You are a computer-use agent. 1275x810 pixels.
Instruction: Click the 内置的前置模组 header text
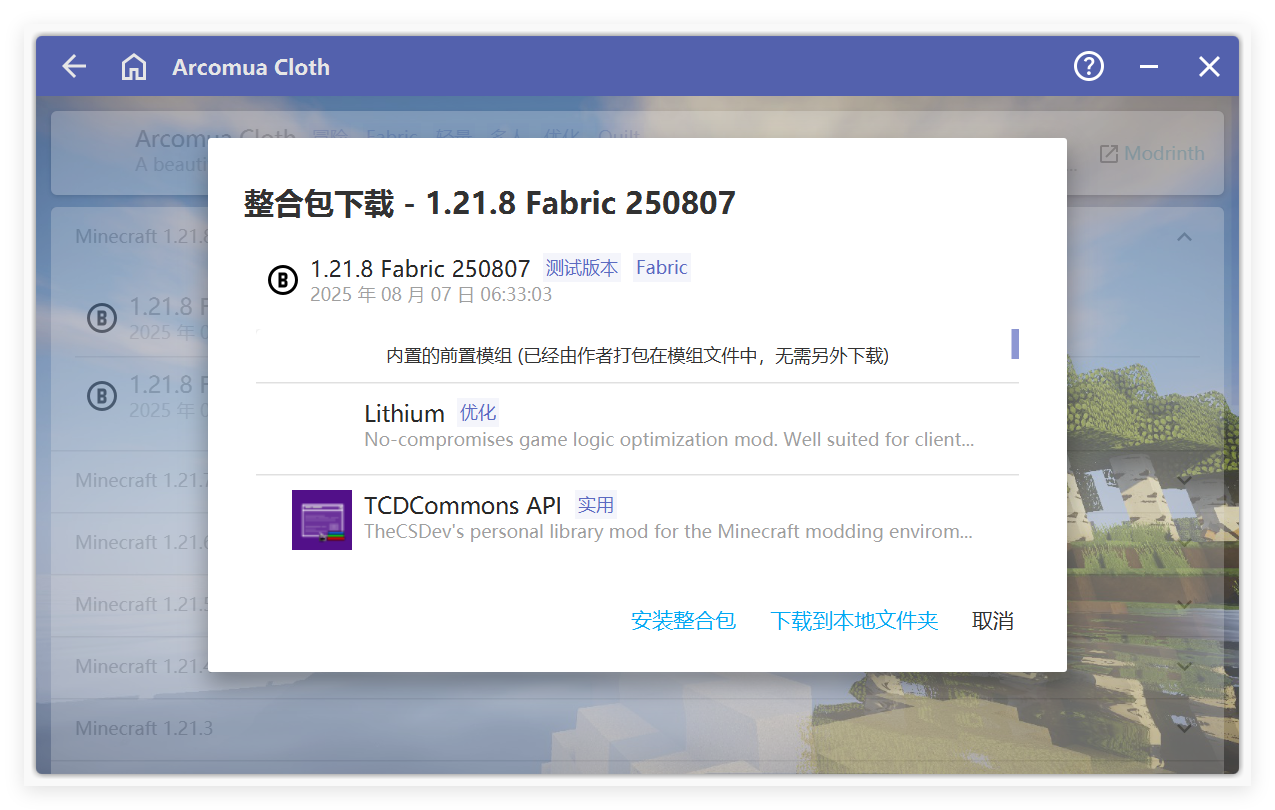[637, 356]
